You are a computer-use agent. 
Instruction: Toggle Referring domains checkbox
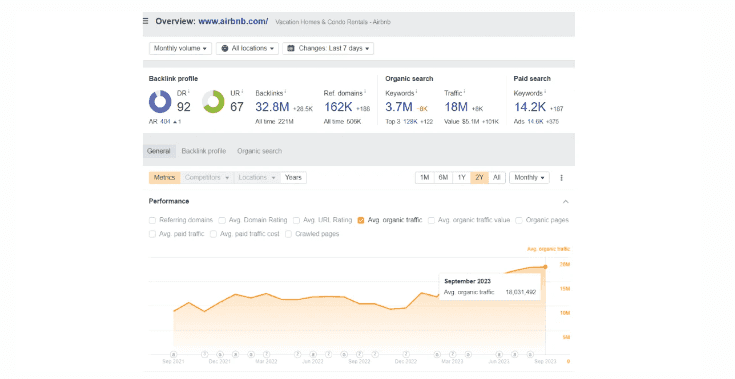click(x=152, y=220)
